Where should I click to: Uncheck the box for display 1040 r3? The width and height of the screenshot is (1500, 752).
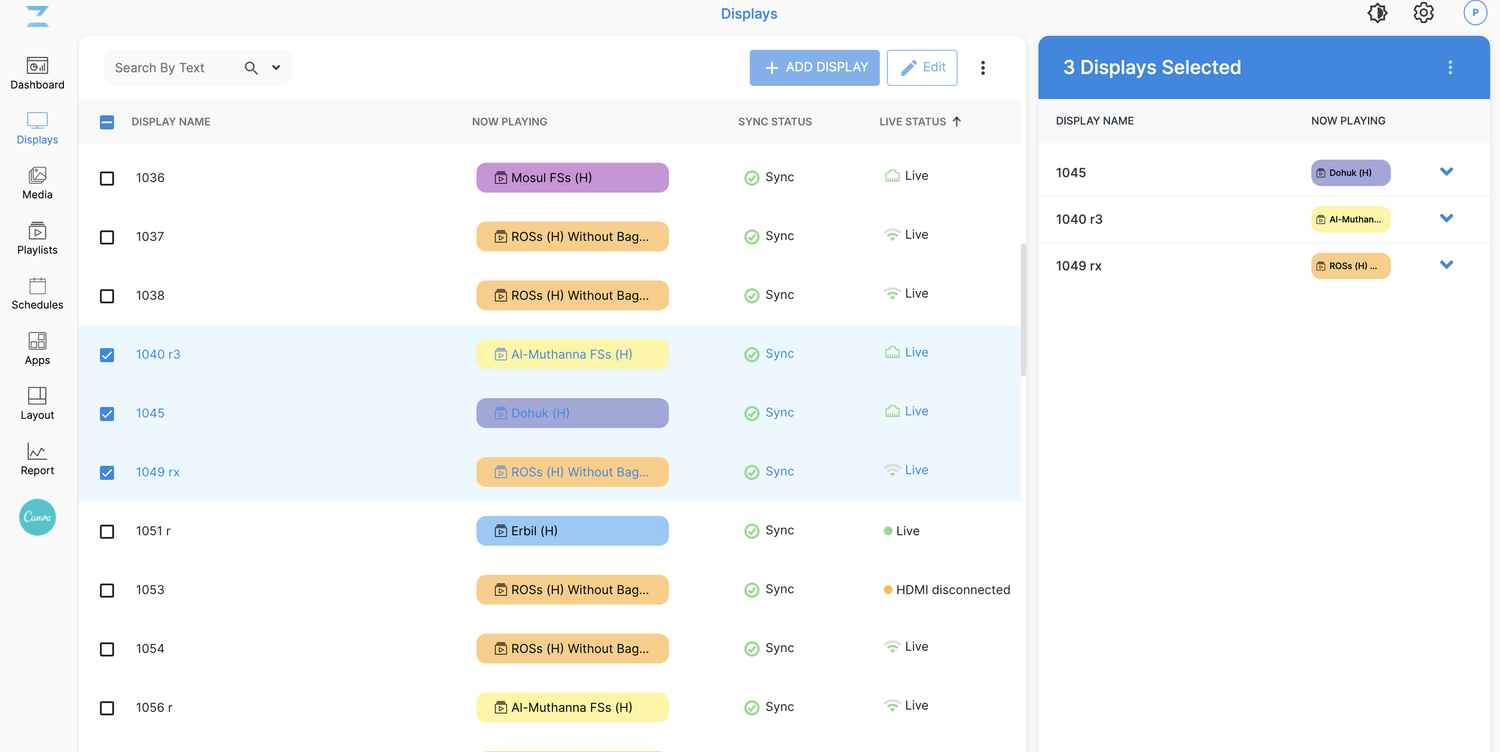[x=107, y=355]
